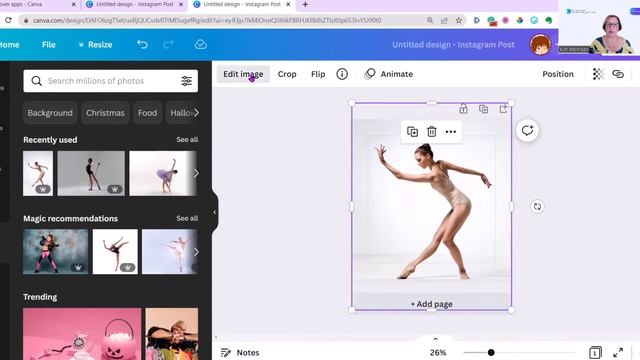Enter fullscreen present mode icon
This screenshot has width=640, height=360.
[618, 352]
